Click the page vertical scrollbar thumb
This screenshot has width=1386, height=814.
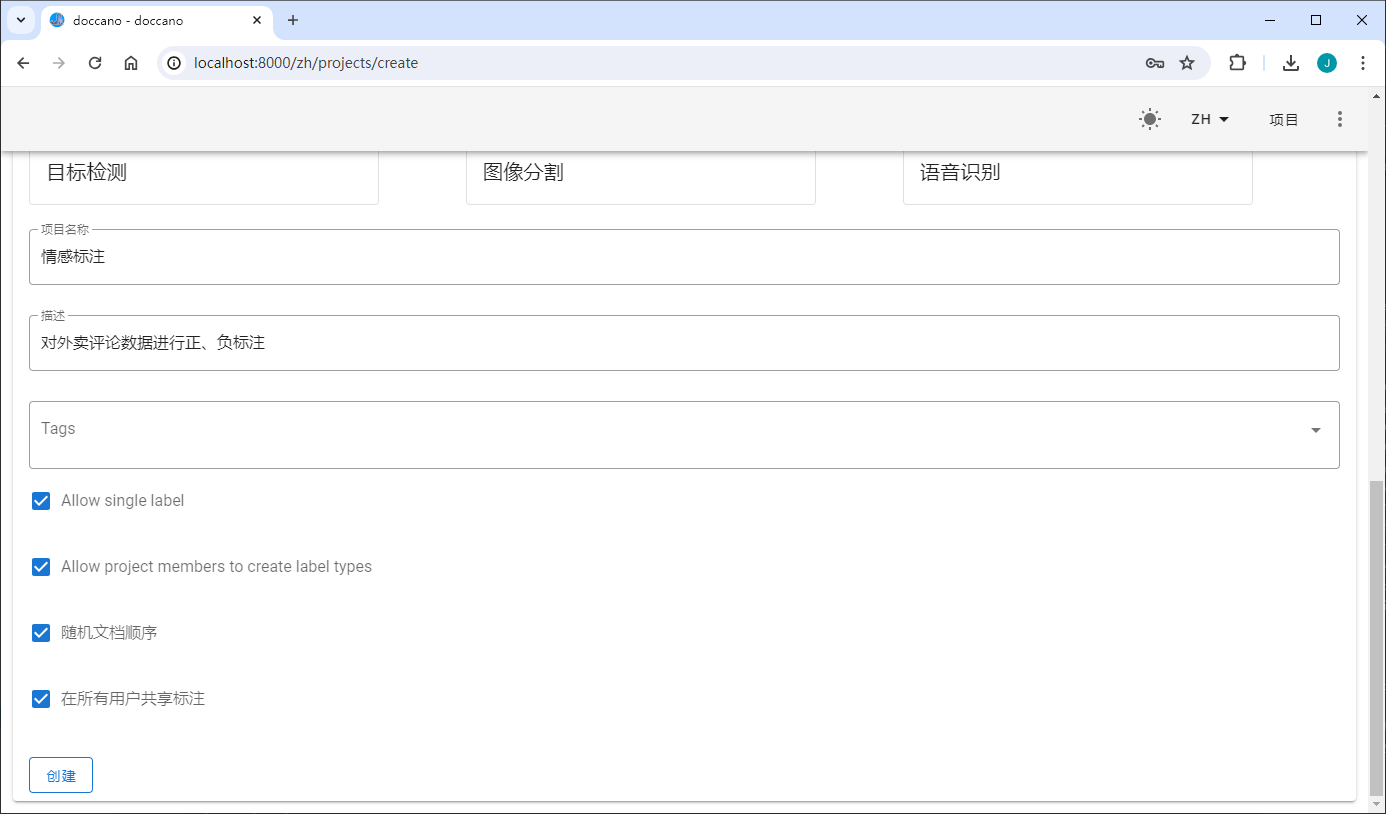click(x=1377, y=637)
